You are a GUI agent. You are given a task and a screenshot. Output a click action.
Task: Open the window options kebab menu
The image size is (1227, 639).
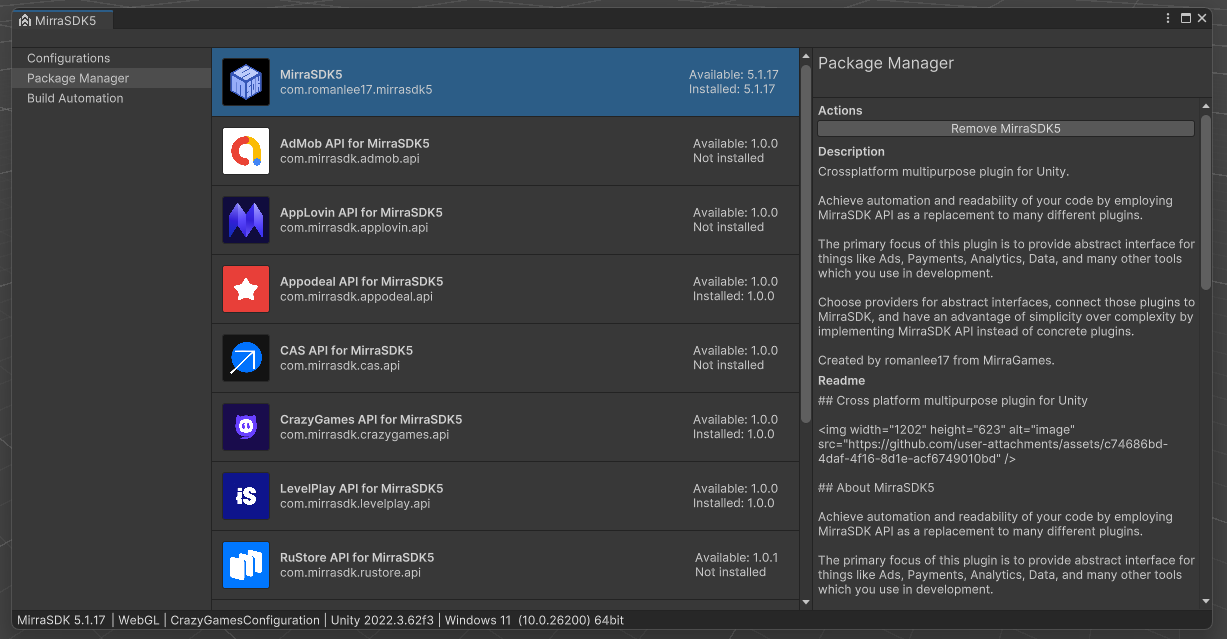click(x=1167, y=17)
